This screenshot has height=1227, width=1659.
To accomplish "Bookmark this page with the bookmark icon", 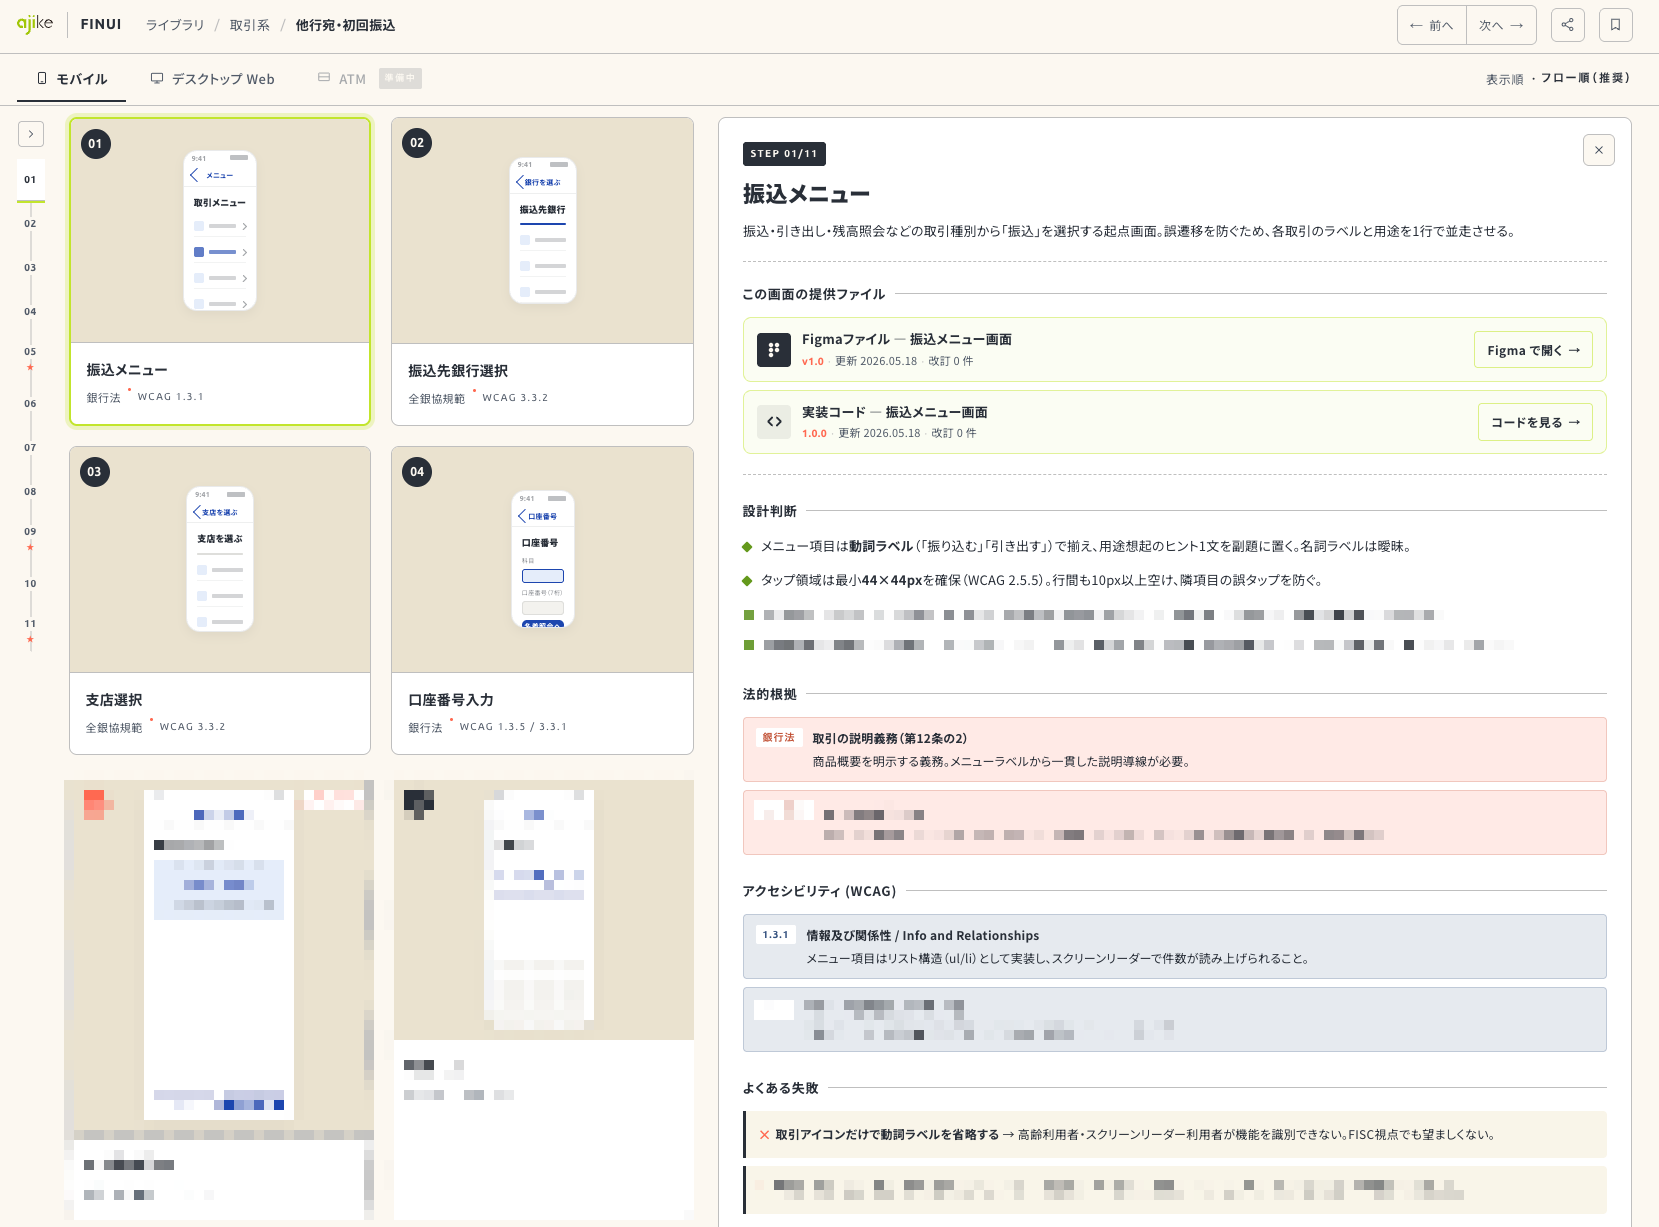I will click(1615, 25).
